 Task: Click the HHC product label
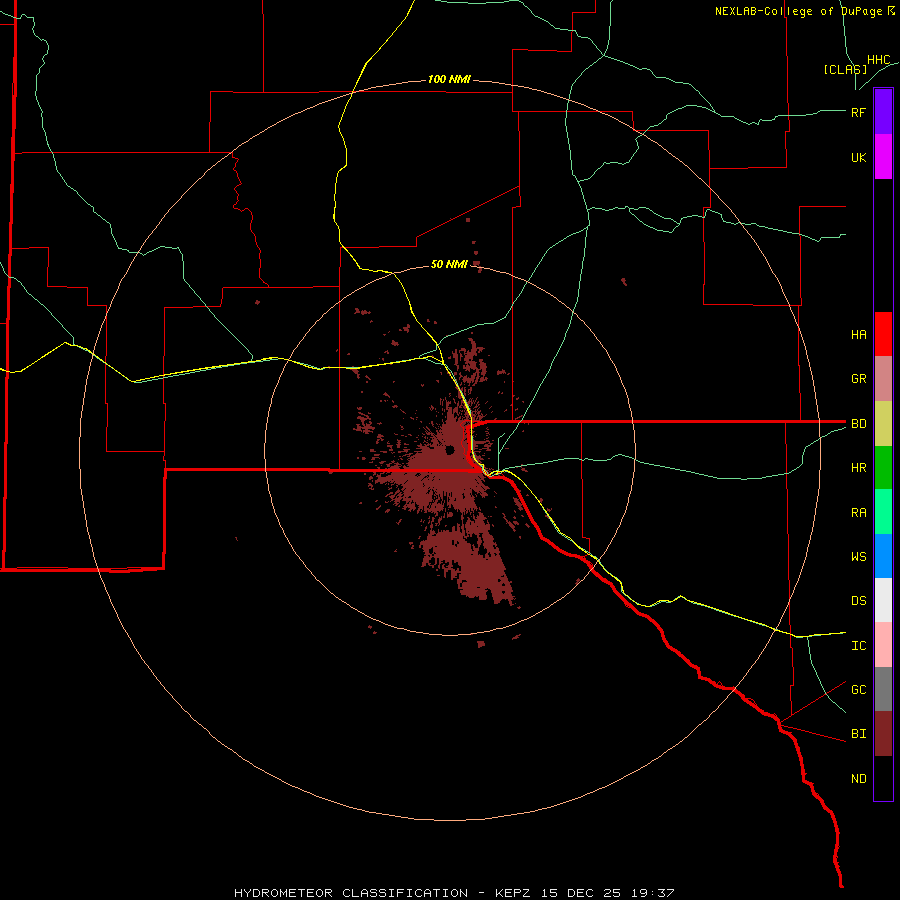tap(878, 60)
